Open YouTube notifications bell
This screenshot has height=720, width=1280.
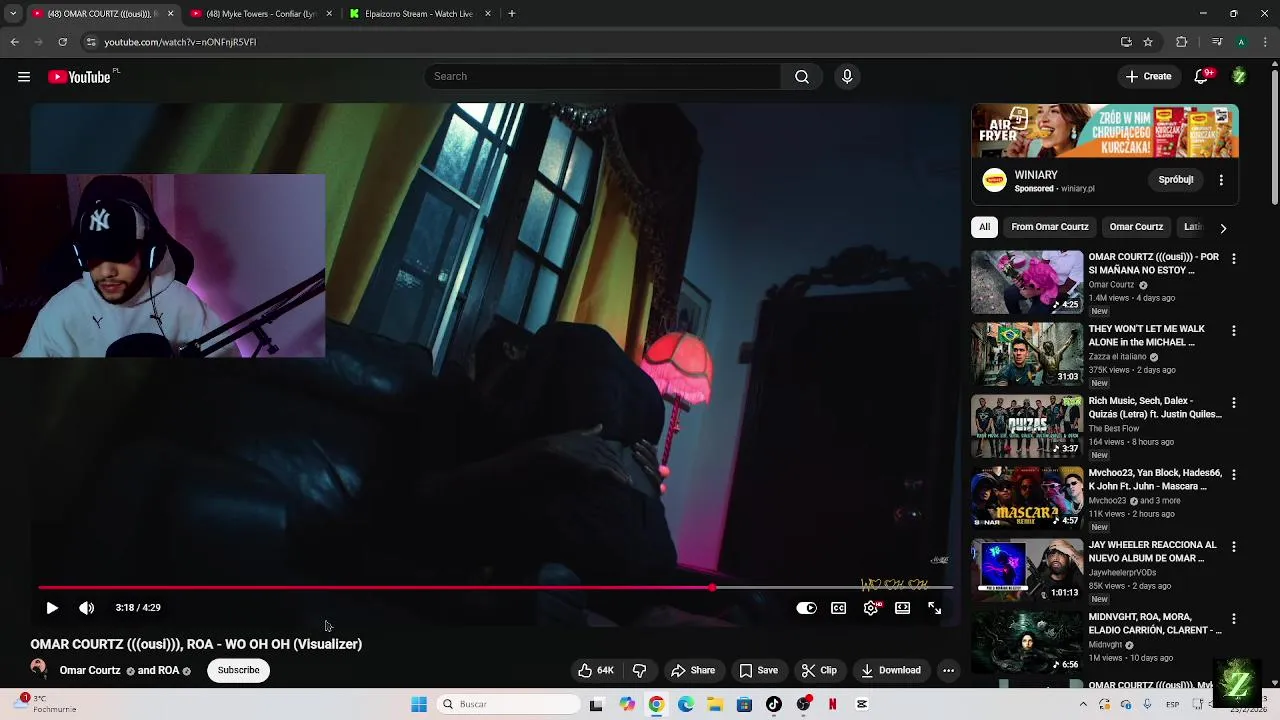tap(1202, 77)
